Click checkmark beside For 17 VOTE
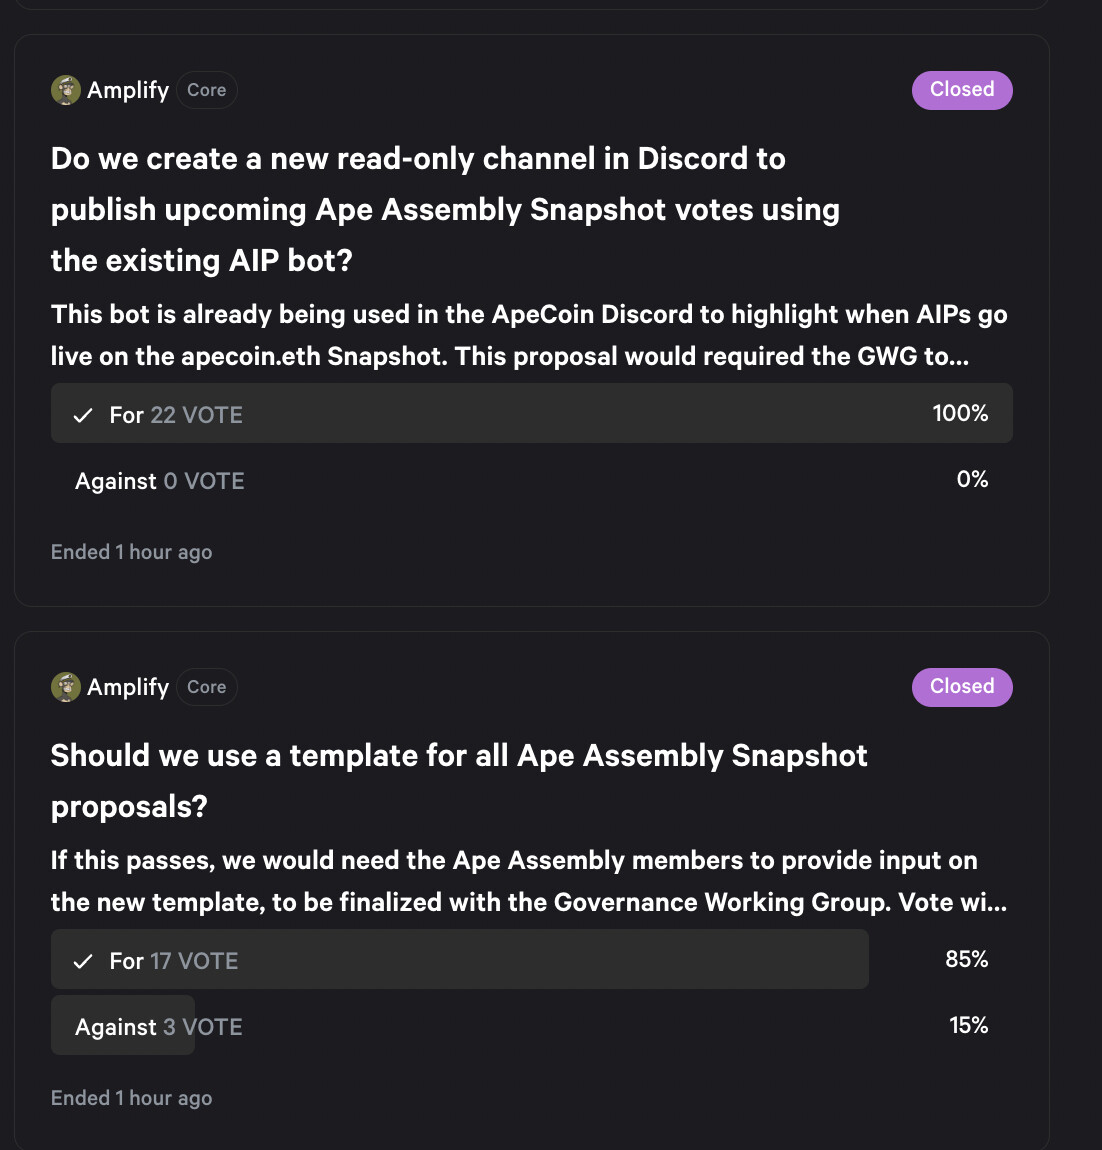Viewport: 1102px width, 1150px height. click(x=84, y=961)
